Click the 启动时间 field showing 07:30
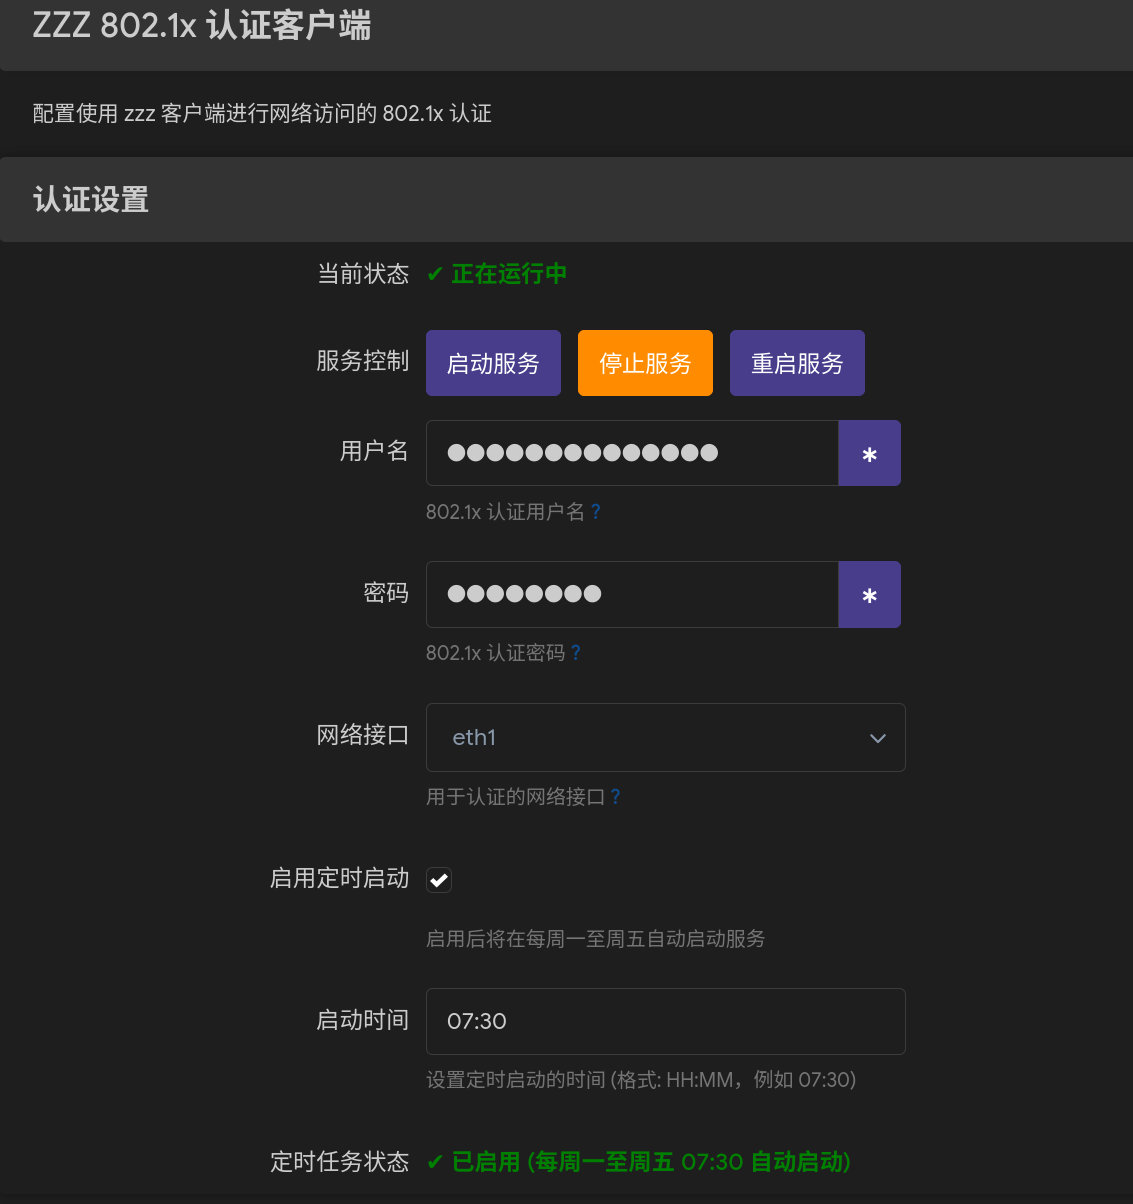The height and width of the screenshot is (1204, 1133). (x=665, y=1021)
